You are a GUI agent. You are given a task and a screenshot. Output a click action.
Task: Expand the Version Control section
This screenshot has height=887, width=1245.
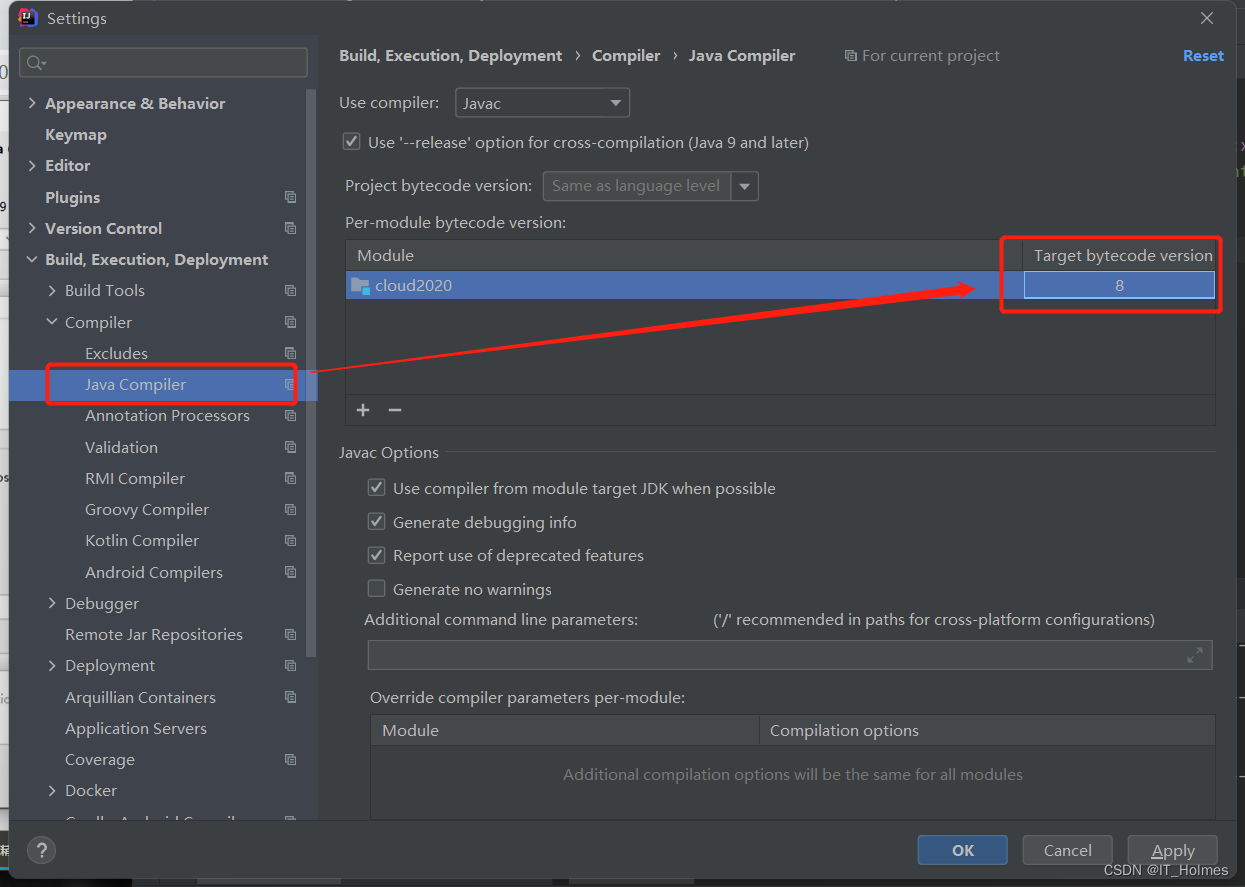32,228
